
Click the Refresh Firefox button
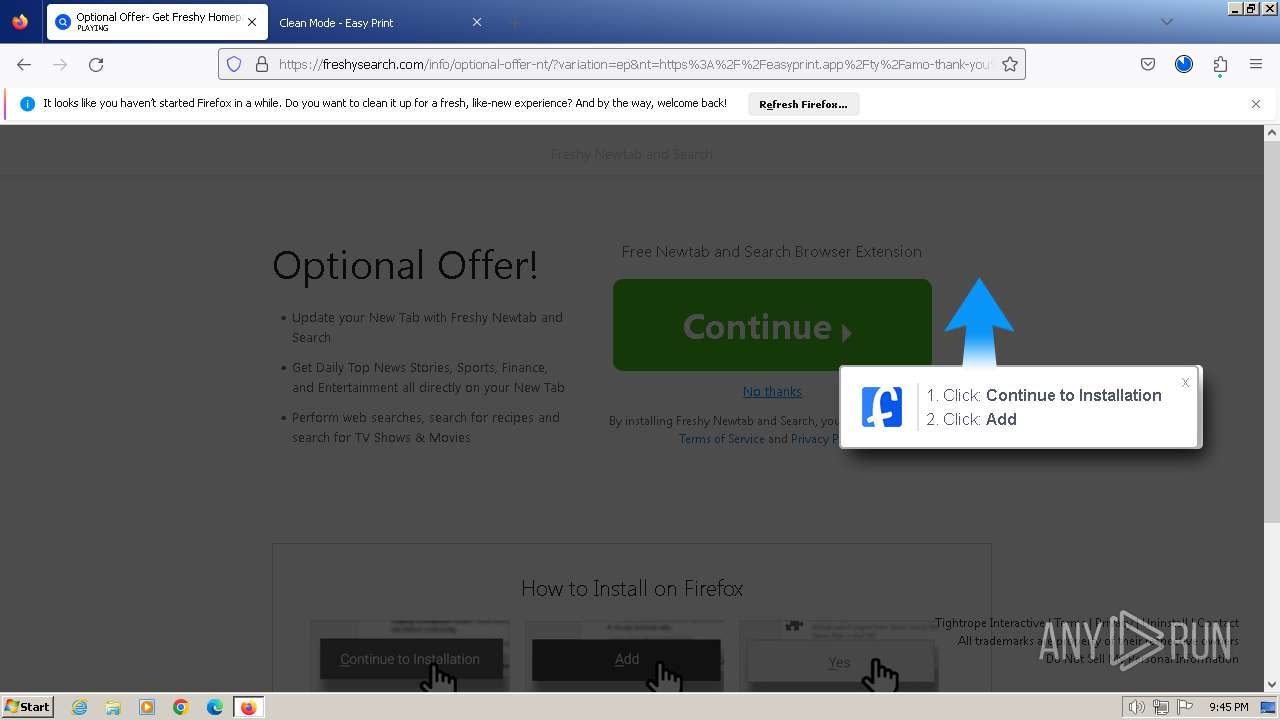click(803, 104)
